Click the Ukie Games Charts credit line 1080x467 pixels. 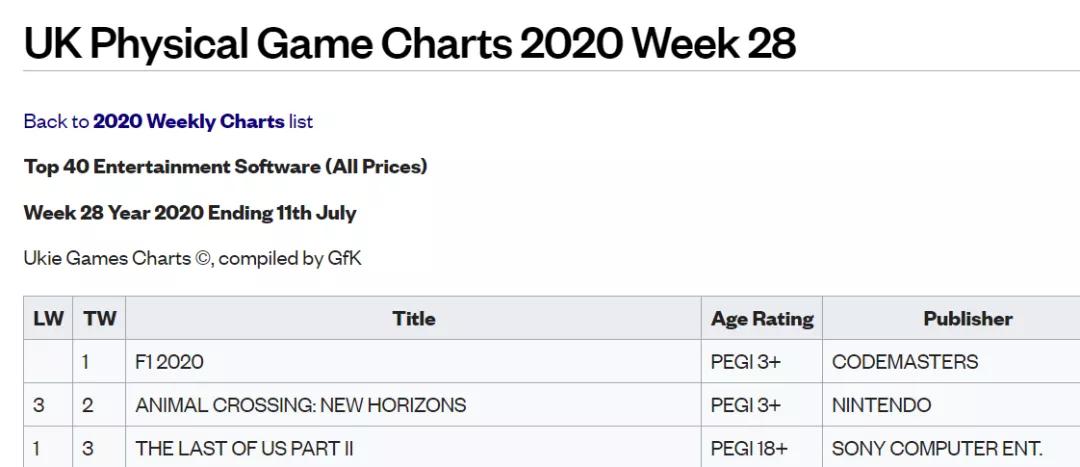(192, 258)
